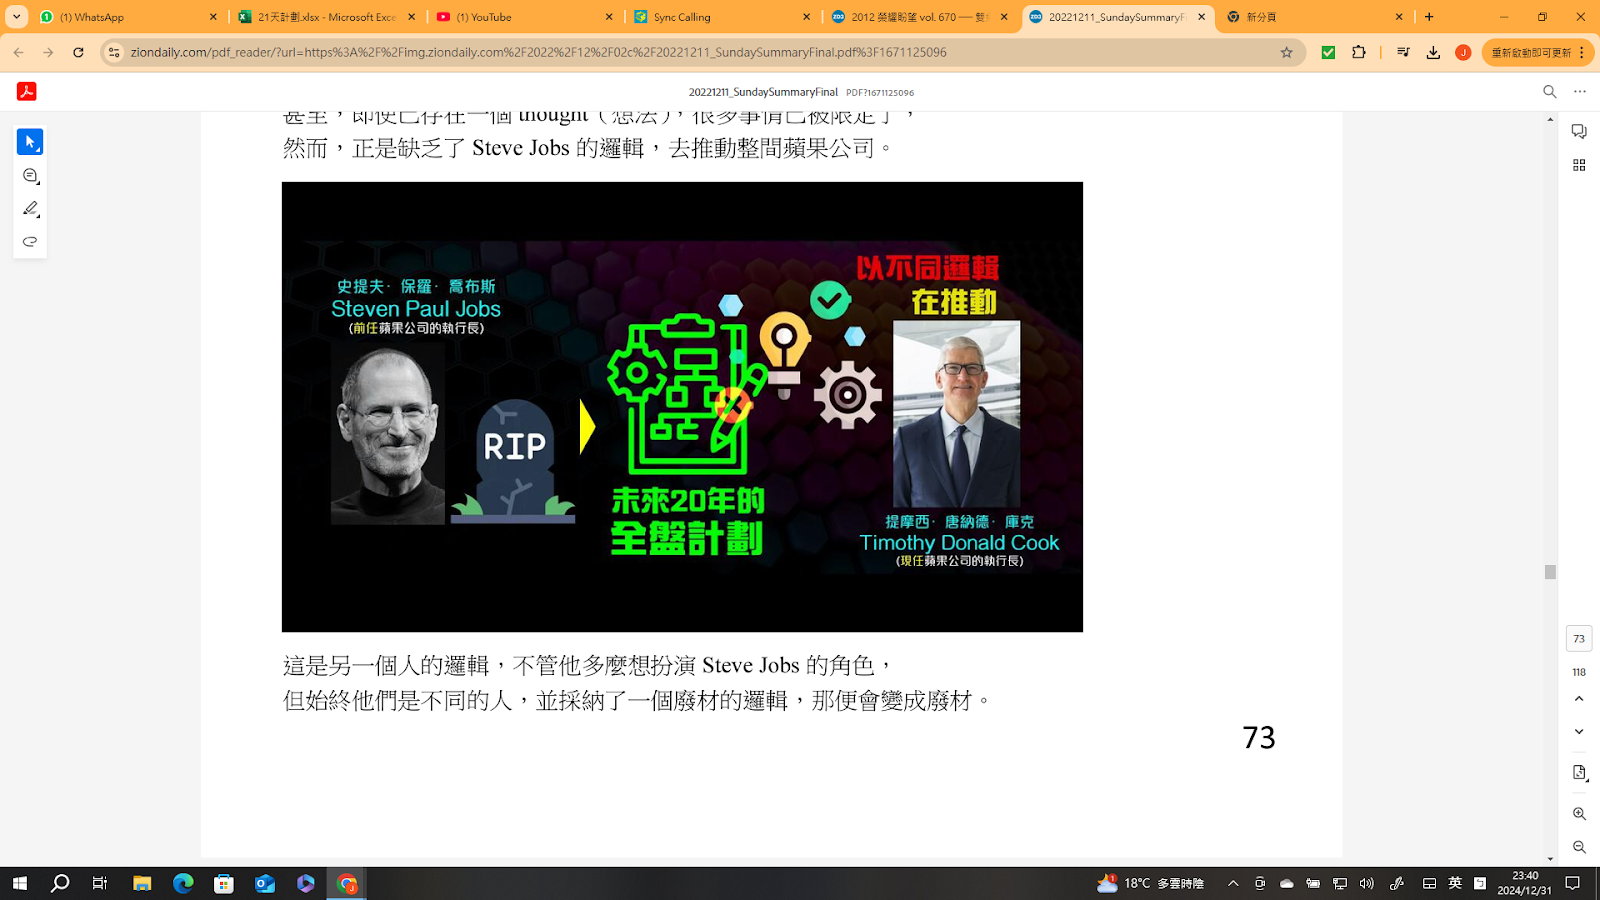Screen dimensions: 1600x900
Task: Zoom out of the PDF
Action: point(1579,847)
